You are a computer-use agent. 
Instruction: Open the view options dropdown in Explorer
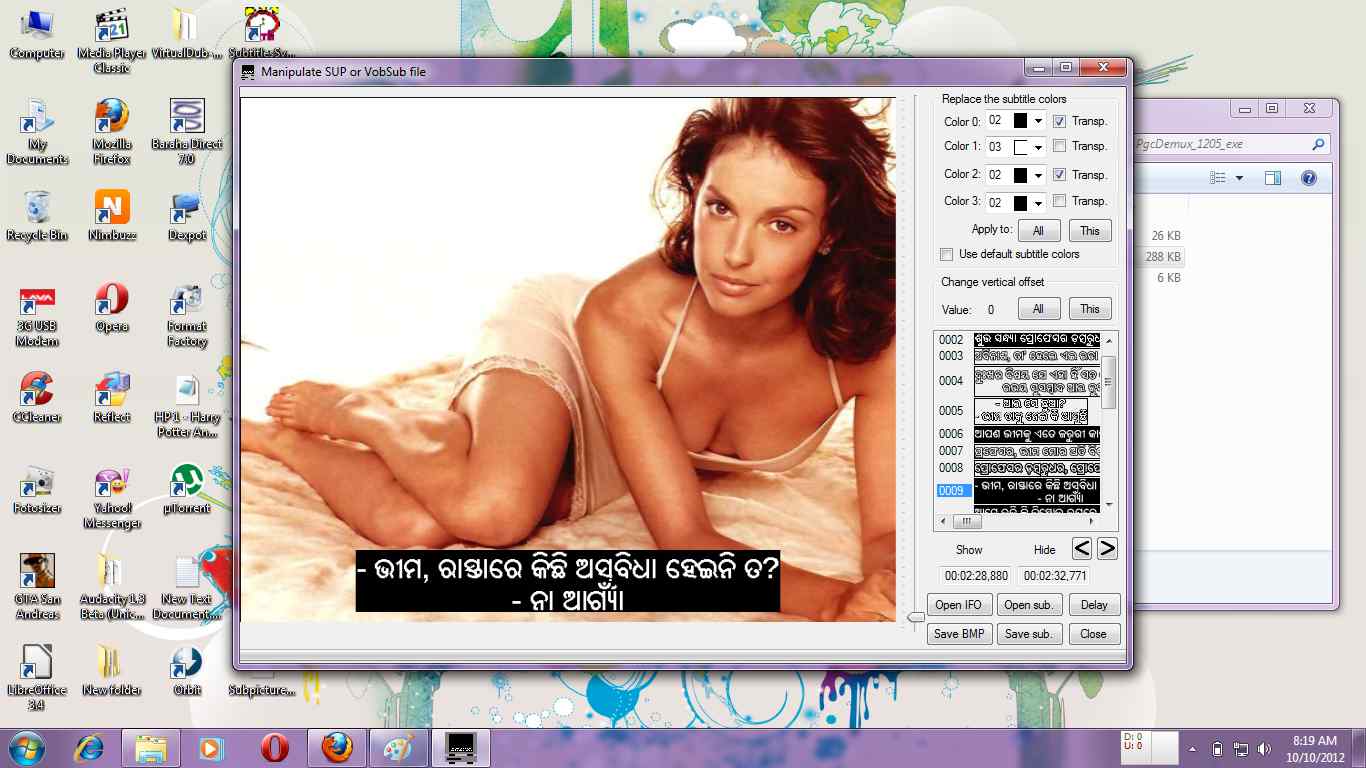pyautogui.click(x=1239, y=178)
